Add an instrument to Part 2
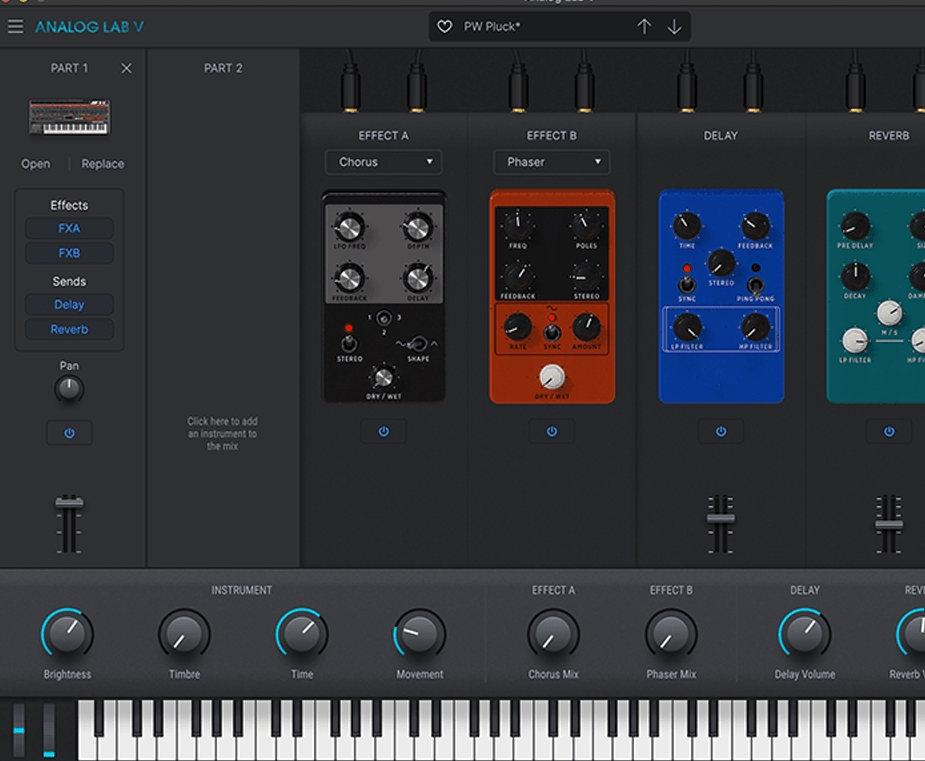 click(222, 434)
